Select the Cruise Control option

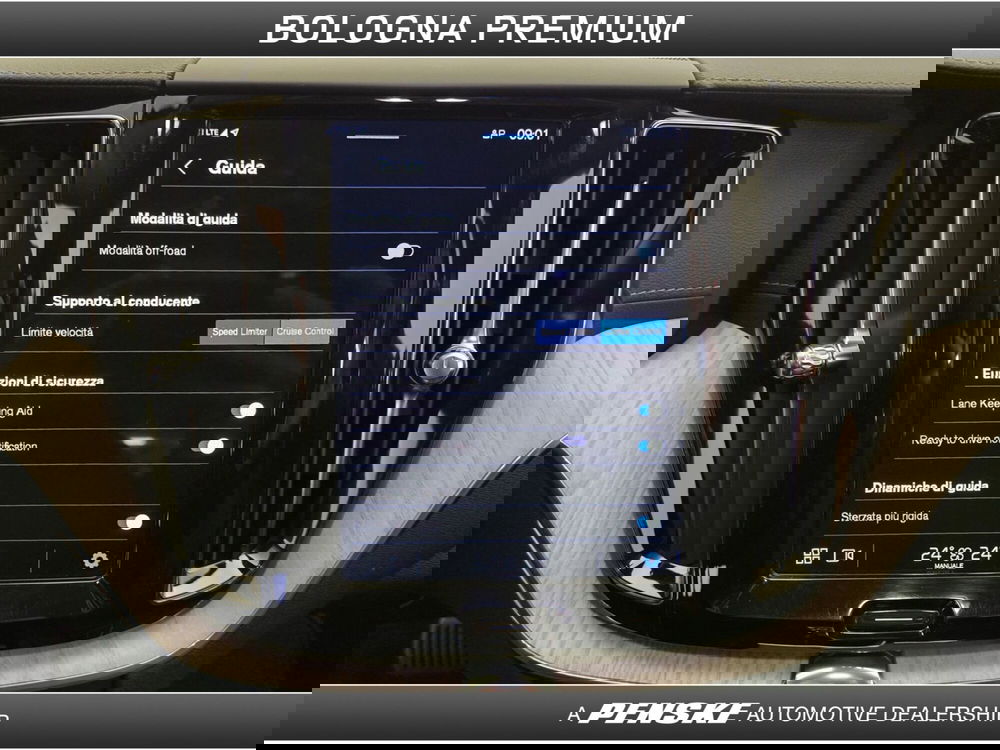pos(306,332)
